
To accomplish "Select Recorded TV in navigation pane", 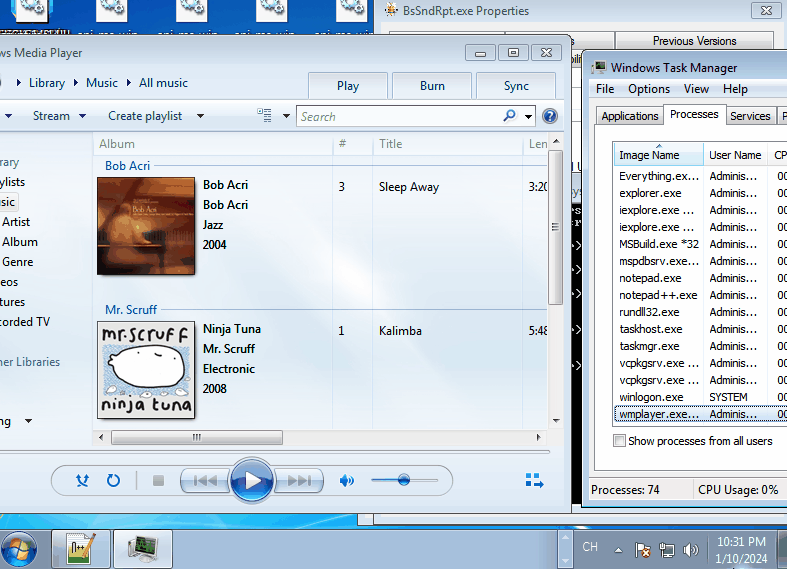I will click(25, 322).
